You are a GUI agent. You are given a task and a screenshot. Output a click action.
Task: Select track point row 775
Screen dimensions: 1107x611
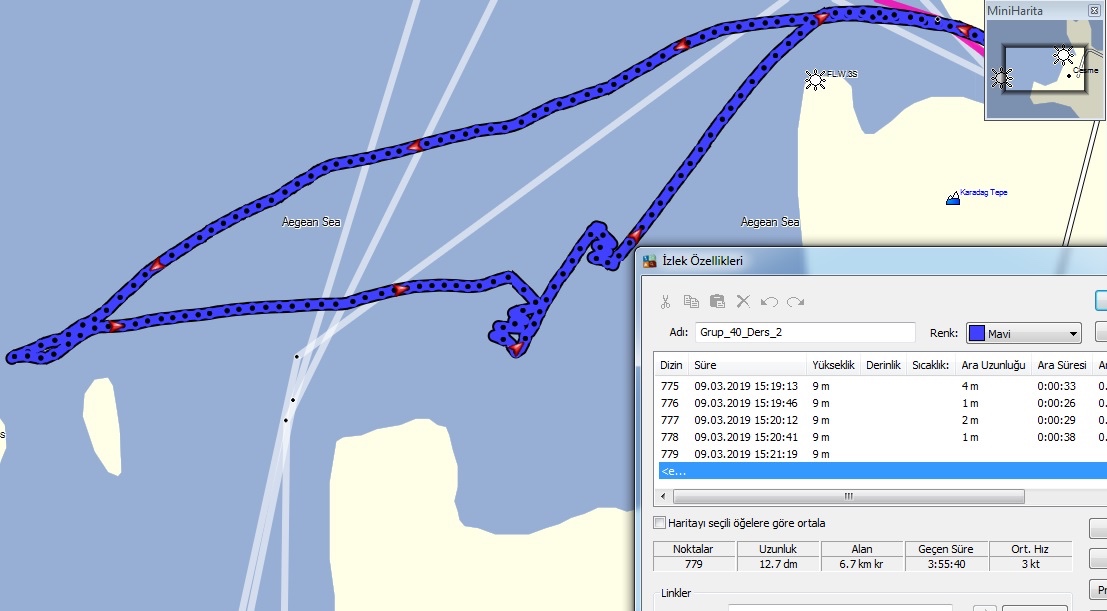tap(880, 386)
